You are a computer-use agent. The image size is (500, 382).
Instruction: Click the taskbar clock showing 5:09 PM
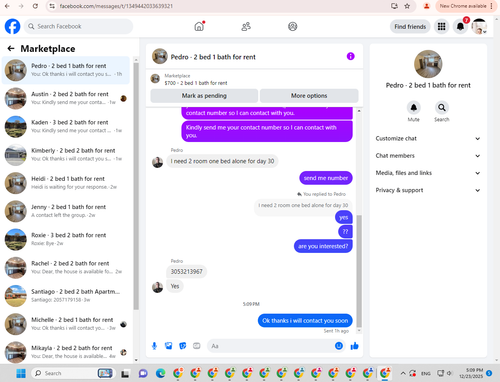pyautogui.click(x=471, y=373)
